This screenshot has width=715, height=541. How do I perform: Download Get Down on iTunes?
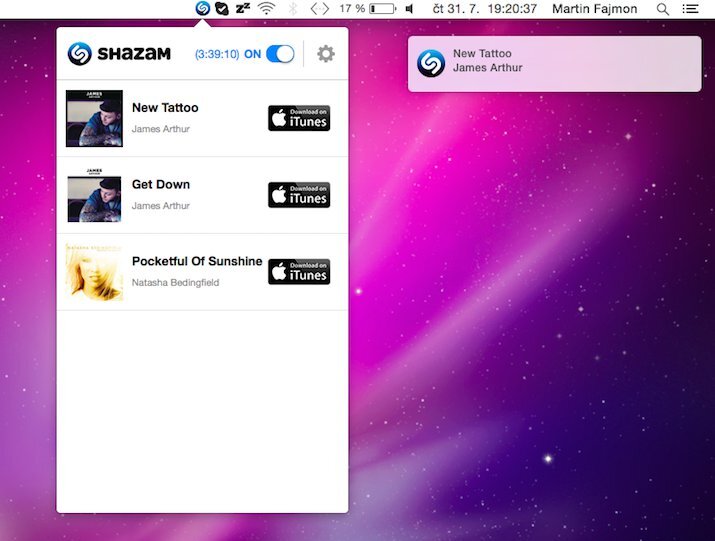point(299,195)
